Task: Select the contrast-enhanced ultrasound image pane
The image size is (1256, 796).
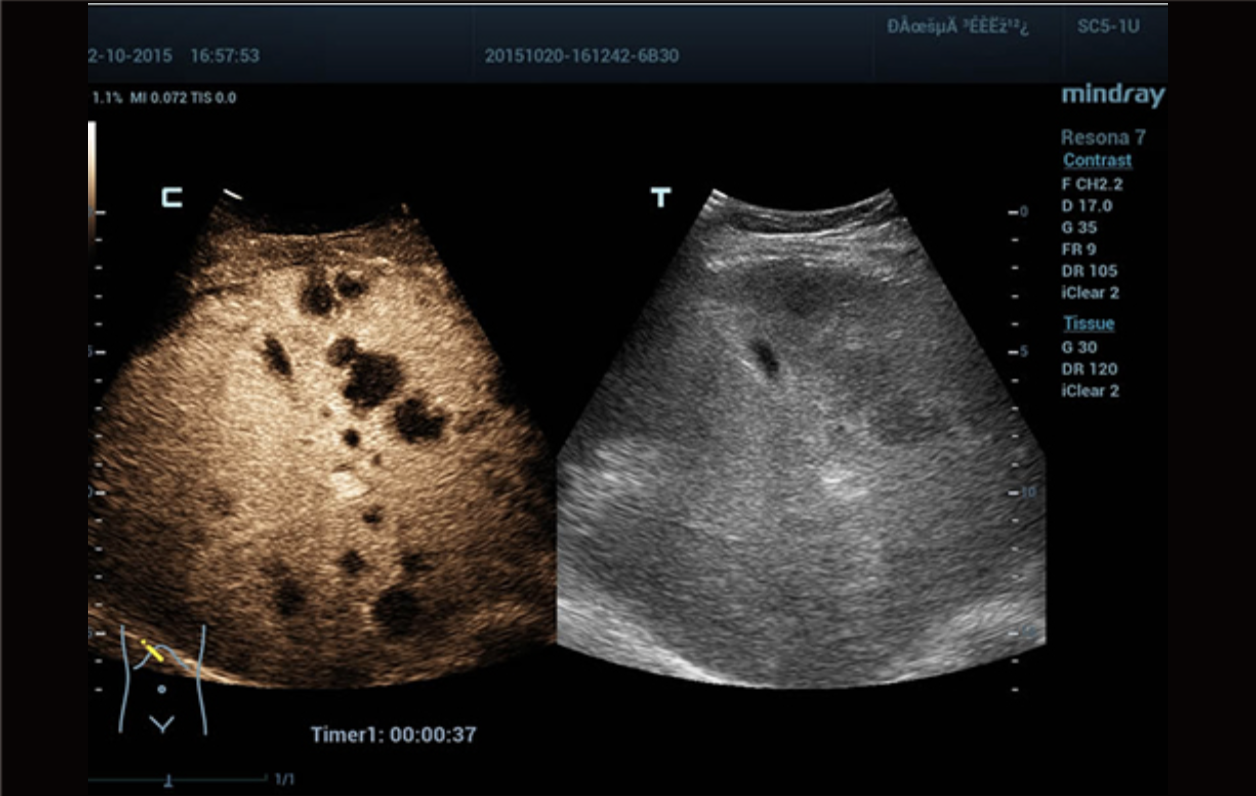Action: click(322, 437)
